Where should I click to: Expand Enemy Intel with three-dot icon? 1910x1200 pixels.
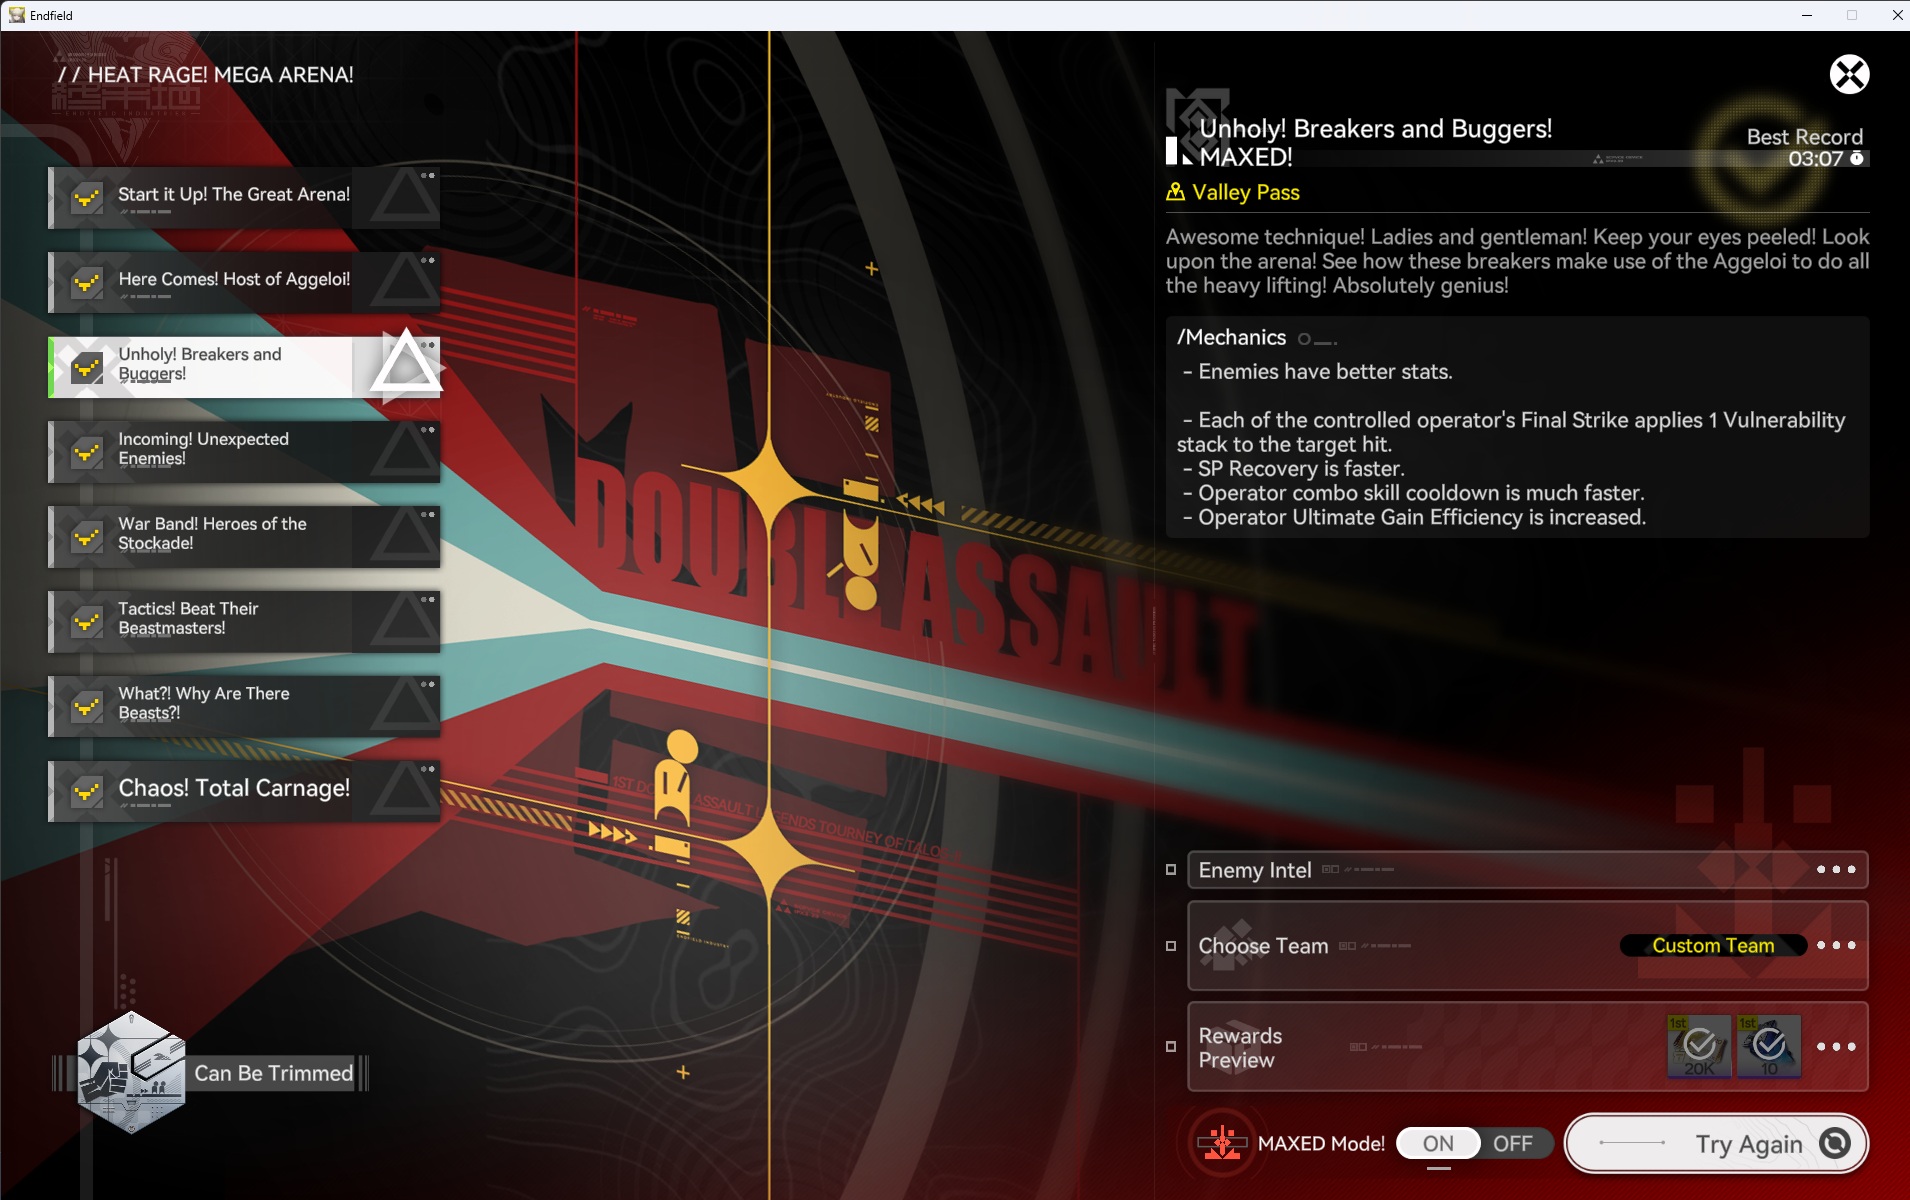click(1836, 870)
